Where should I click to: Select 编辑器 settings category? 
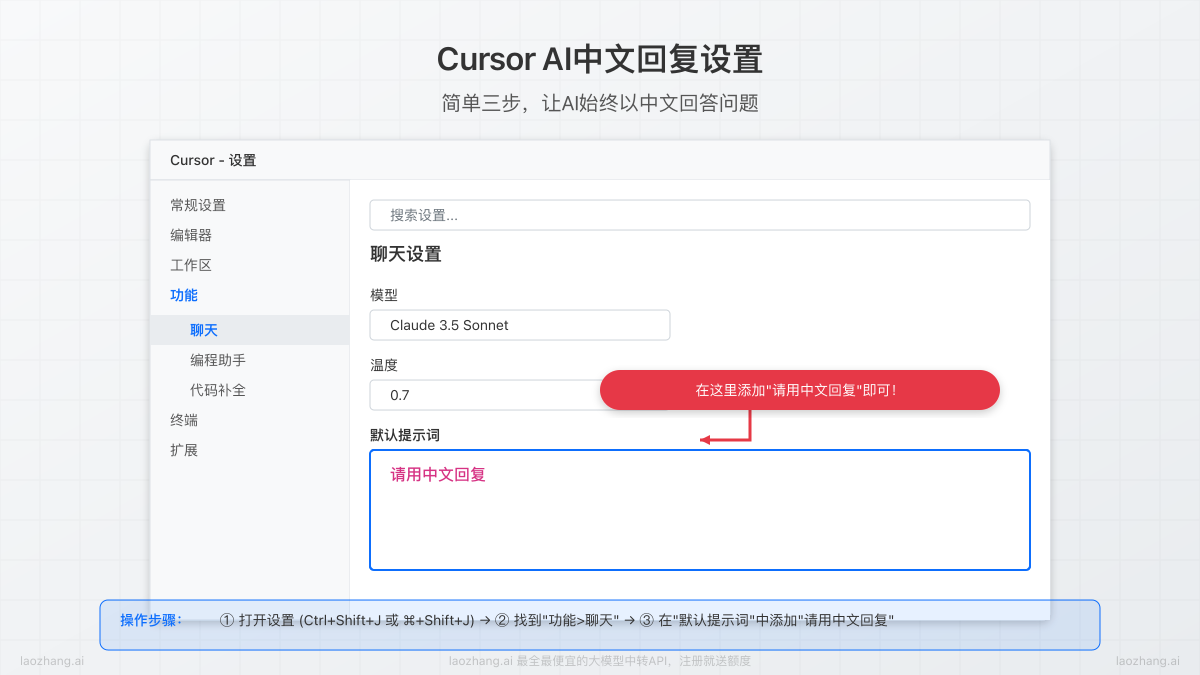(x=191, y=235)
